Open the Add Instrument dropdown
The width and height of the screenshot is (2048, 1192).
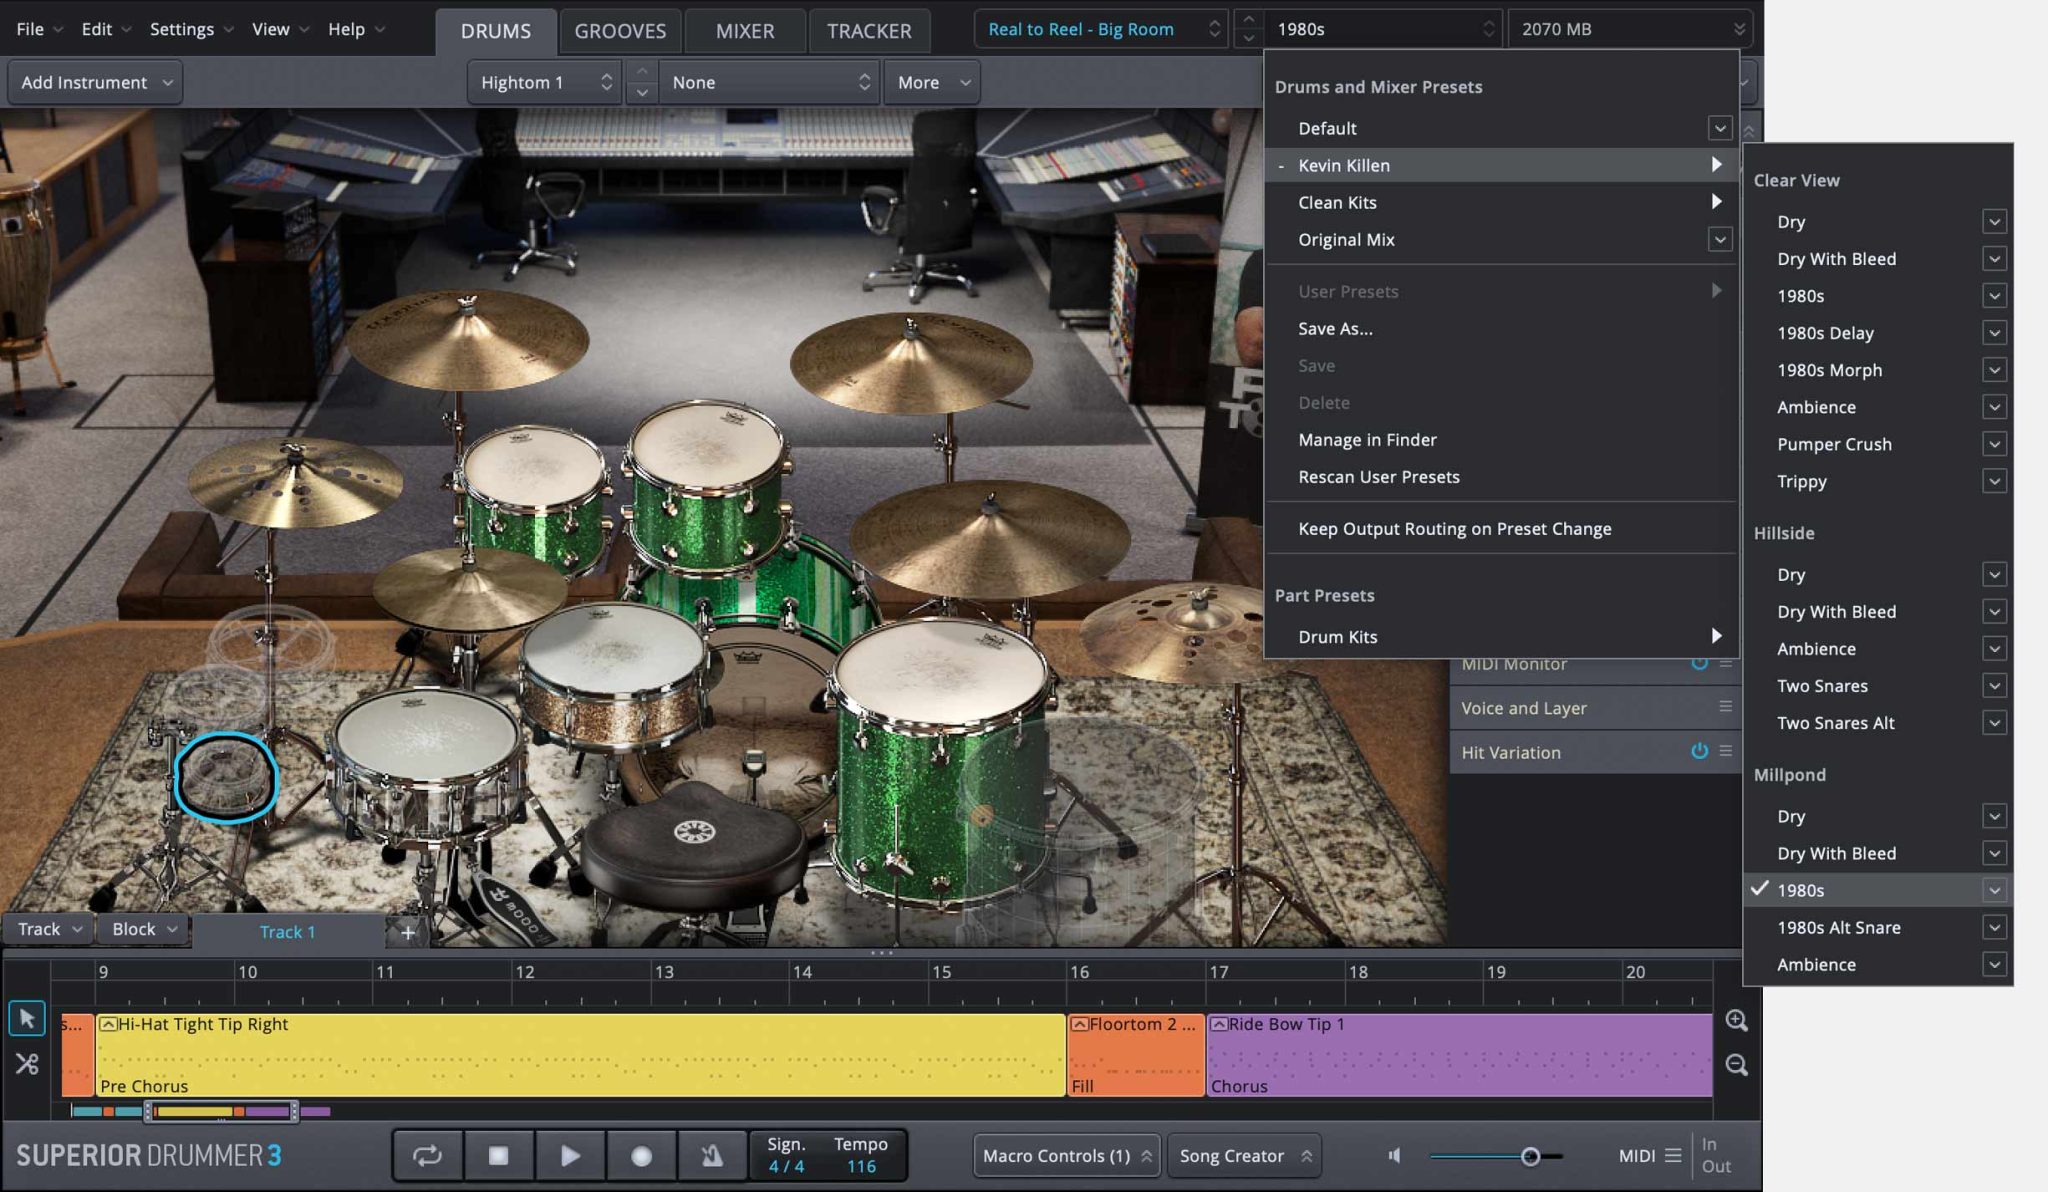pyautogui.click(x=96, y=82)
